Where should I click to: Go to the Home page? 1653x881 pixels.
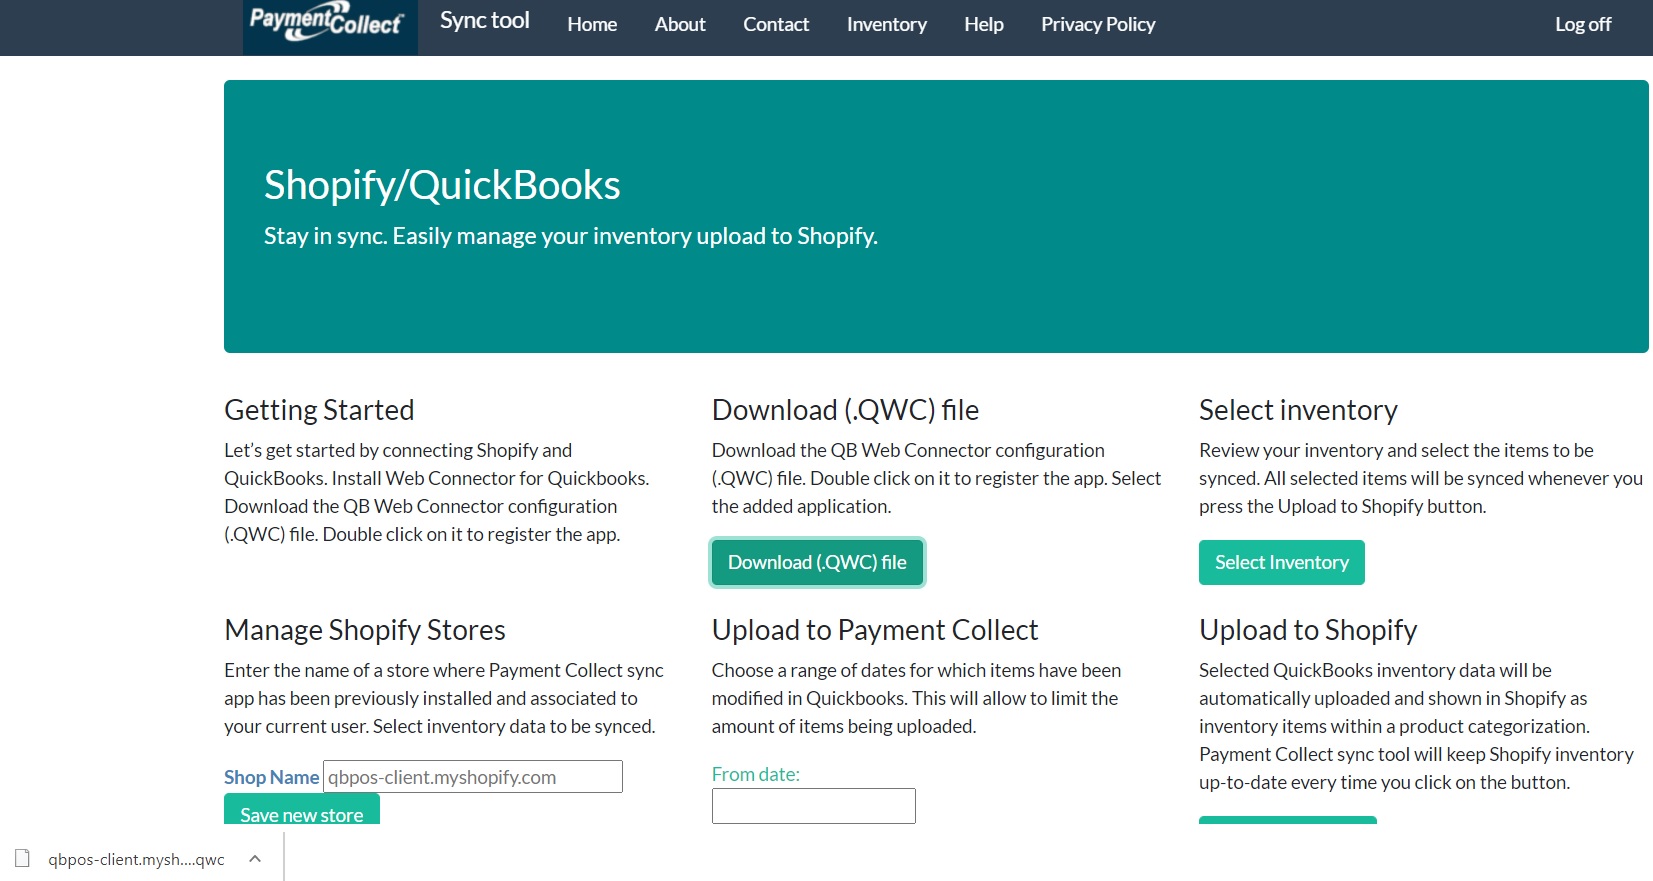click(x=592, y=24)
